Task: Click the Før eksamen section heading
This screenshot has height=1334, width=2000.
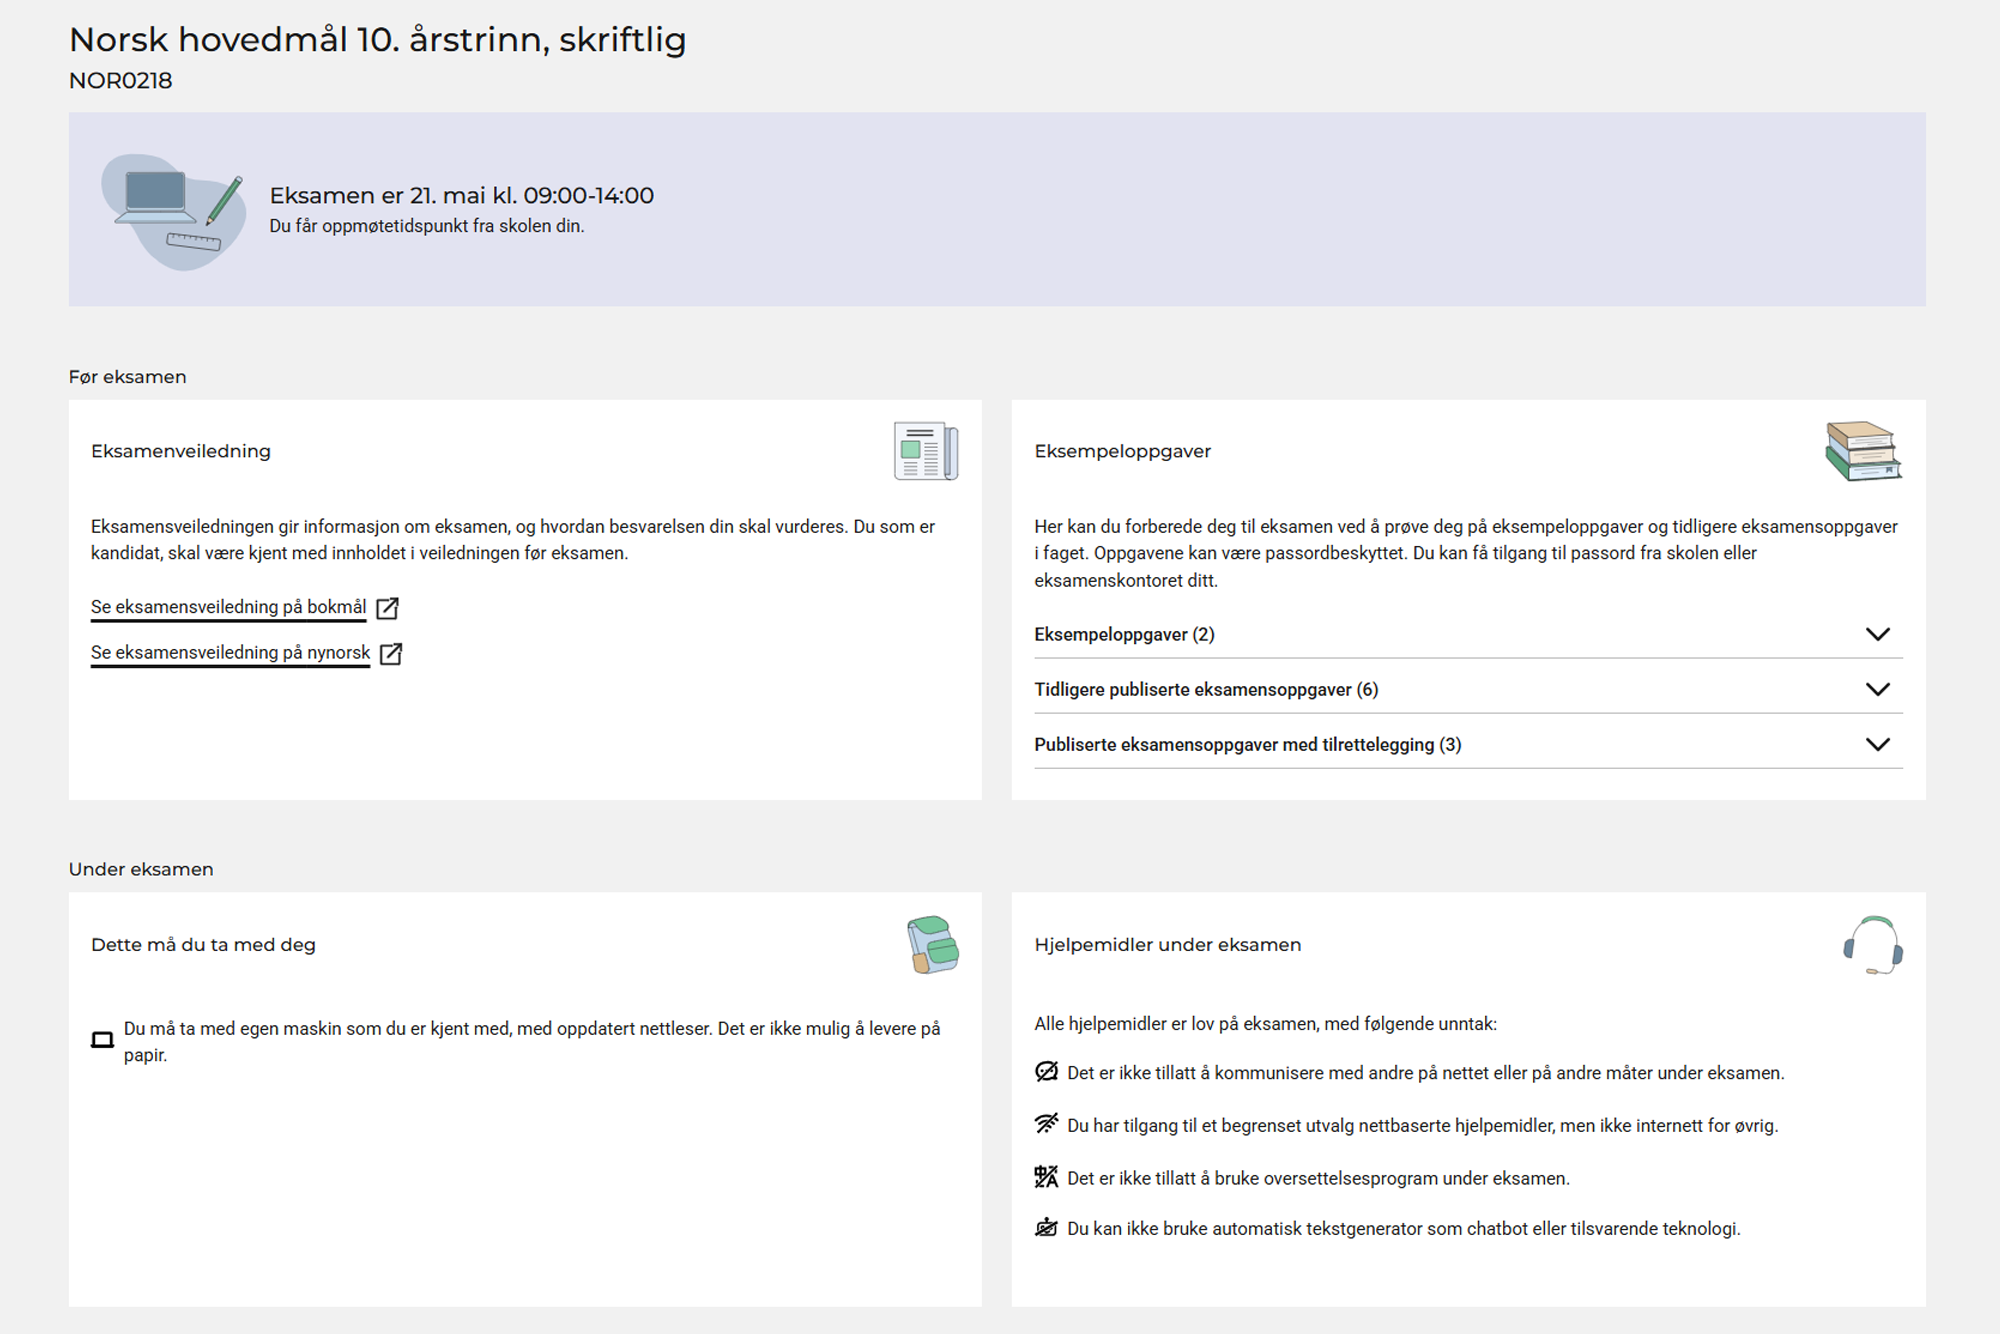Action: 128,377
